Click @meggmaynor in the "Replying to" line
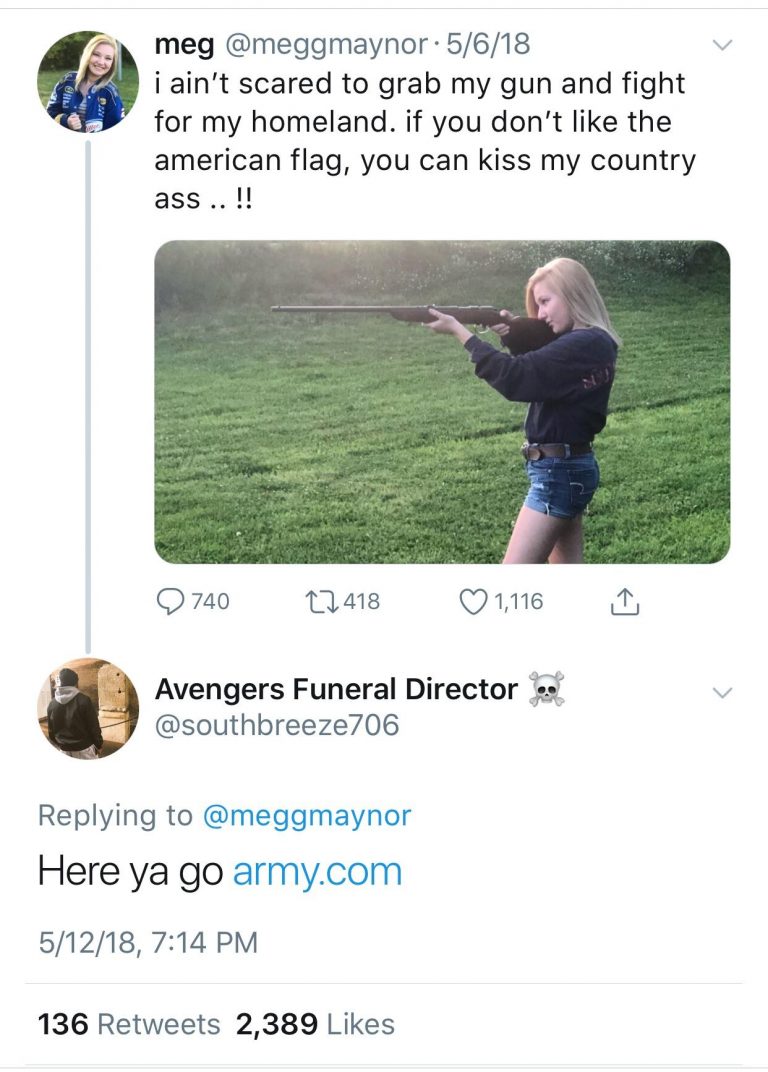The image size is (768, 1072). [306, 815]
